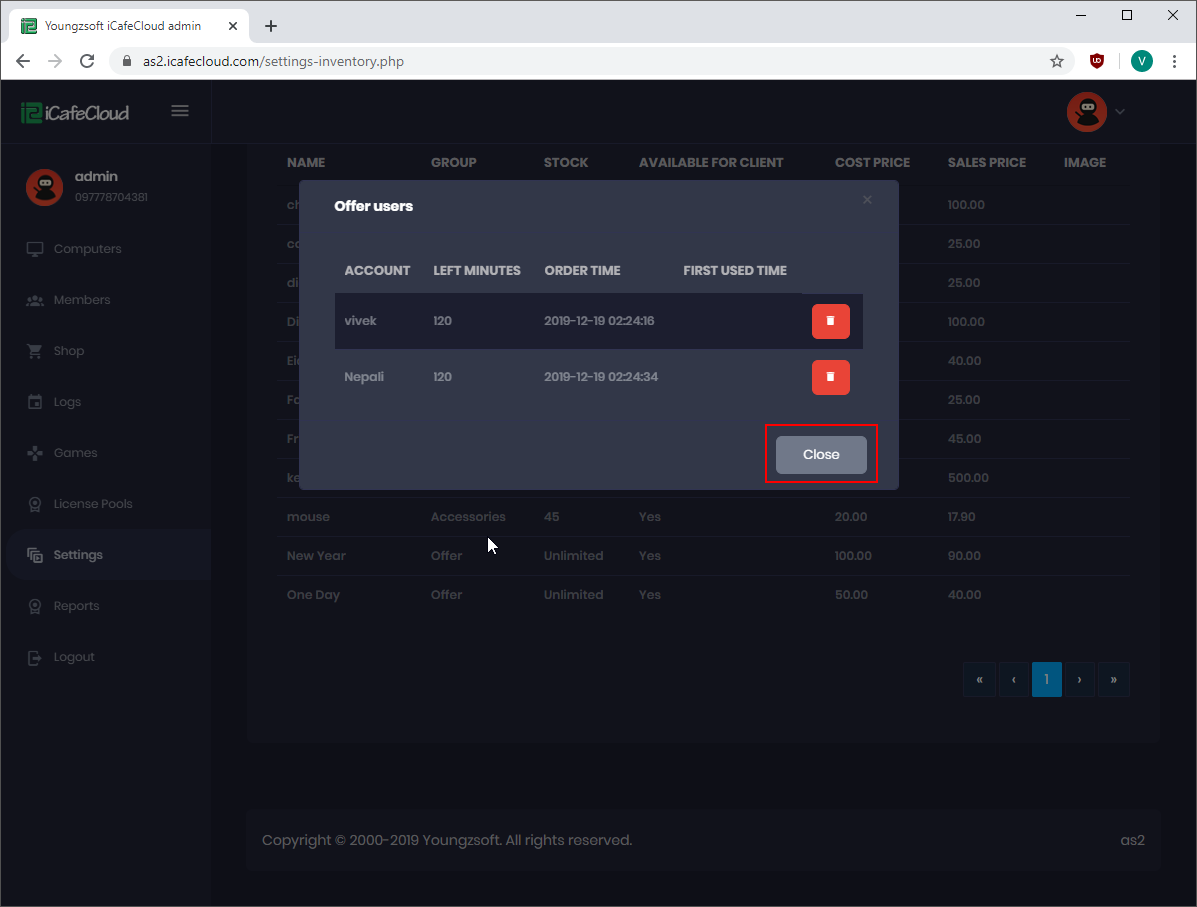Select page 1 in pagination
The height and width of the screenshot is (907, 1197).
1046,680
